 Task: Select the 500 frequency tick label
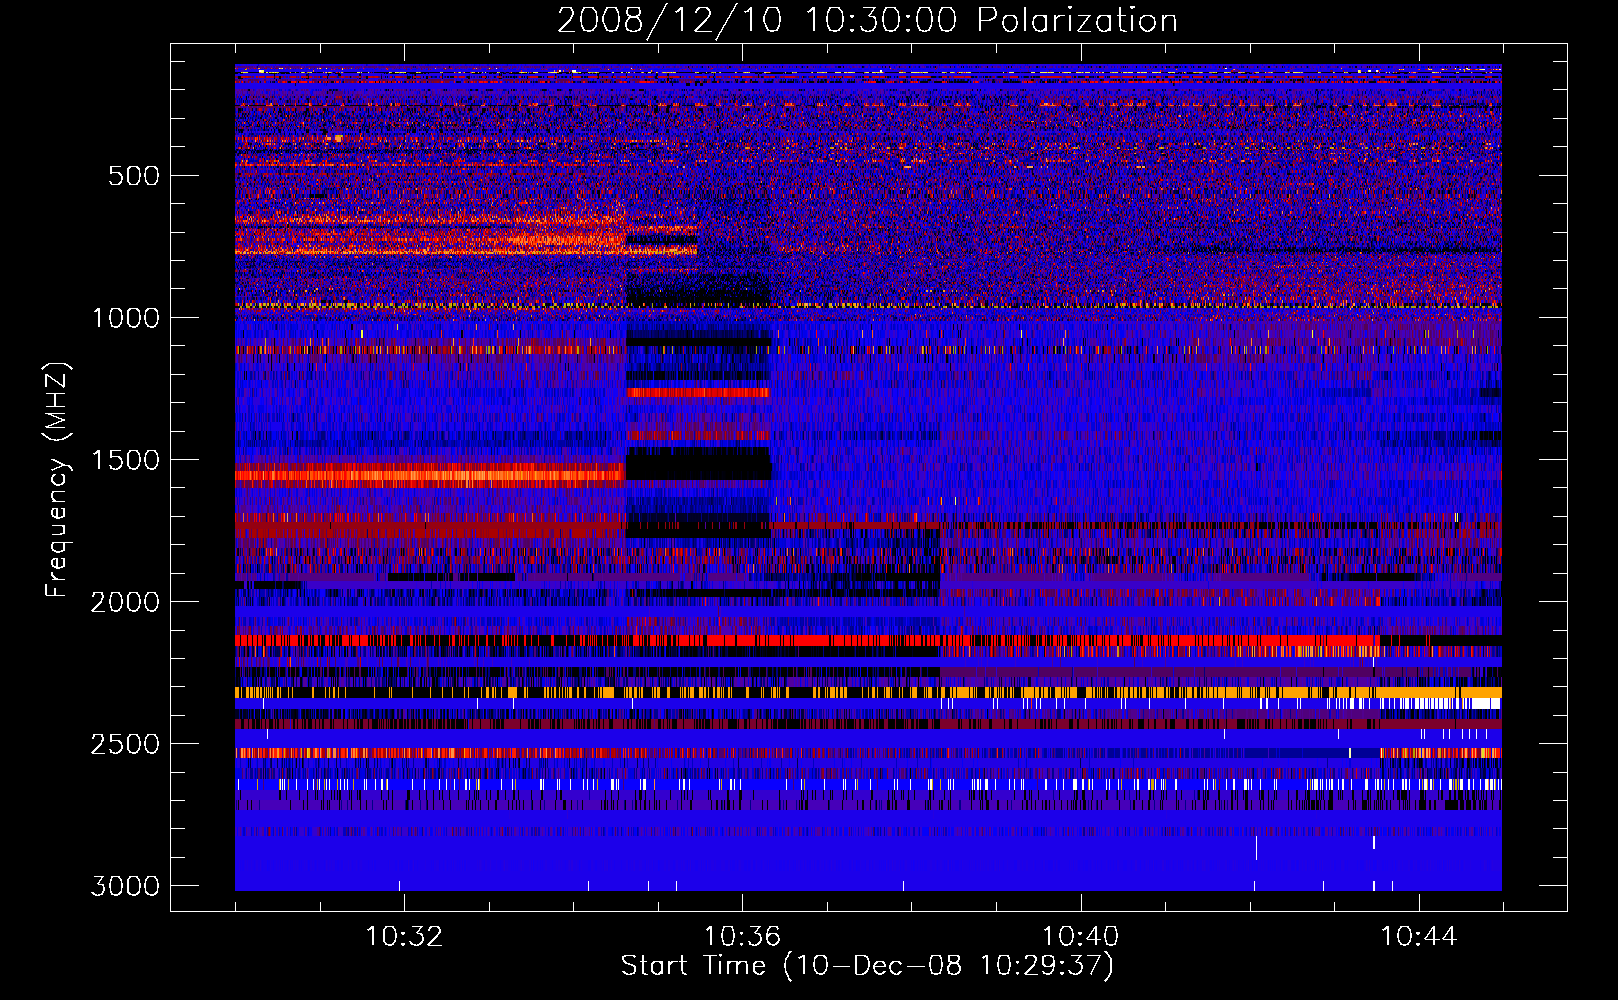pos(133,176)
